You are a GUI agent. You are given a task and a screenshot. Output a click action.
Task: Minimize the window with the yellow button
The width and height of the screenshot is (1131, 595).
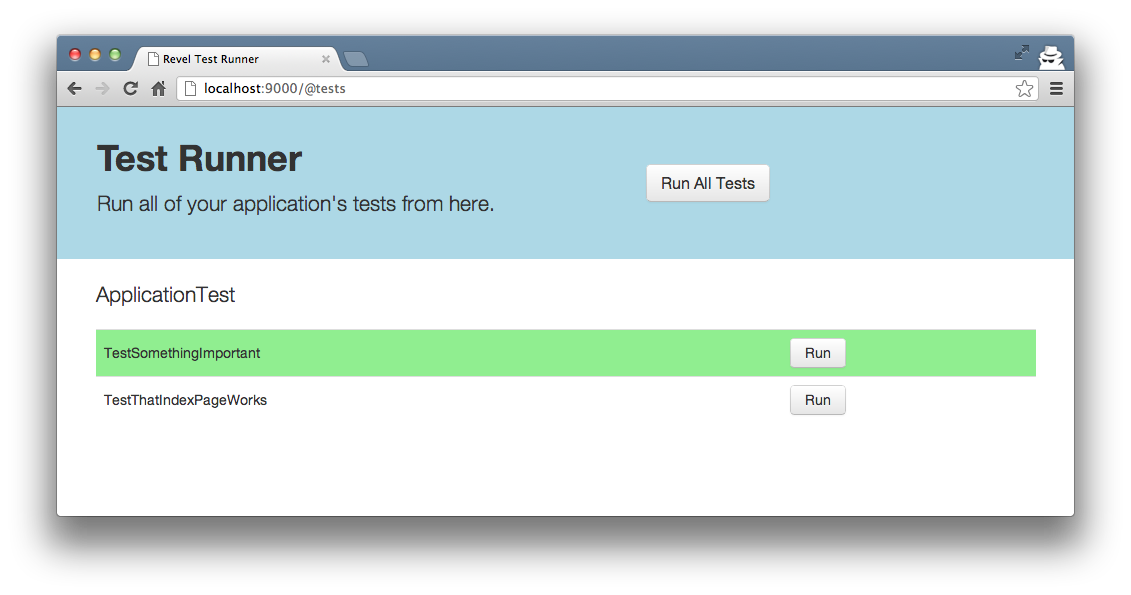95,55
